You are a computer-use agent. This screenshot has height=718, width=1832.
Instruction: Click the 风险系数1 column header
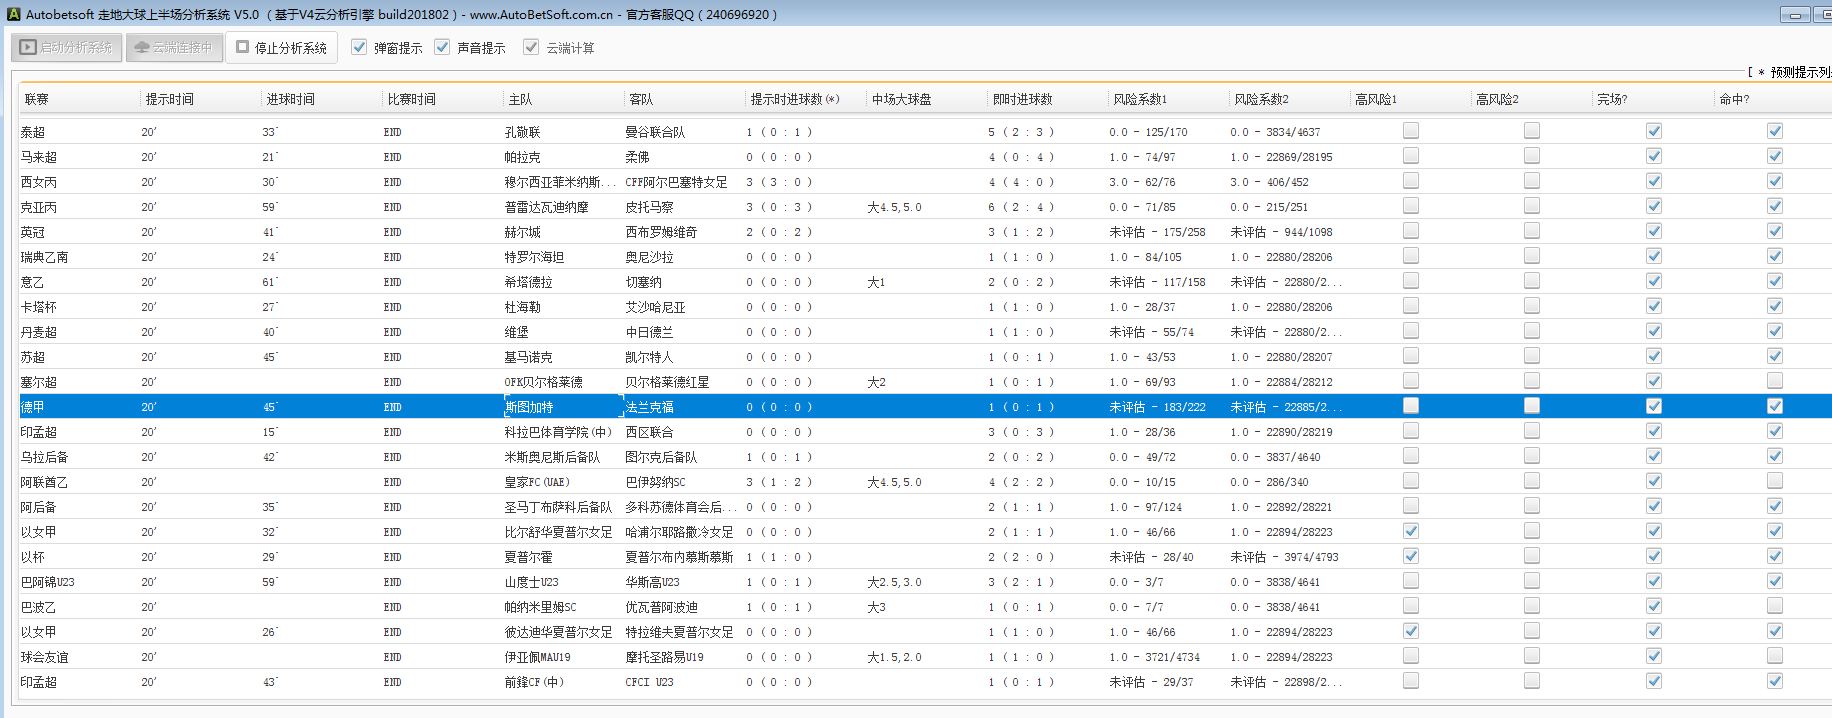tap(1140, 99)
